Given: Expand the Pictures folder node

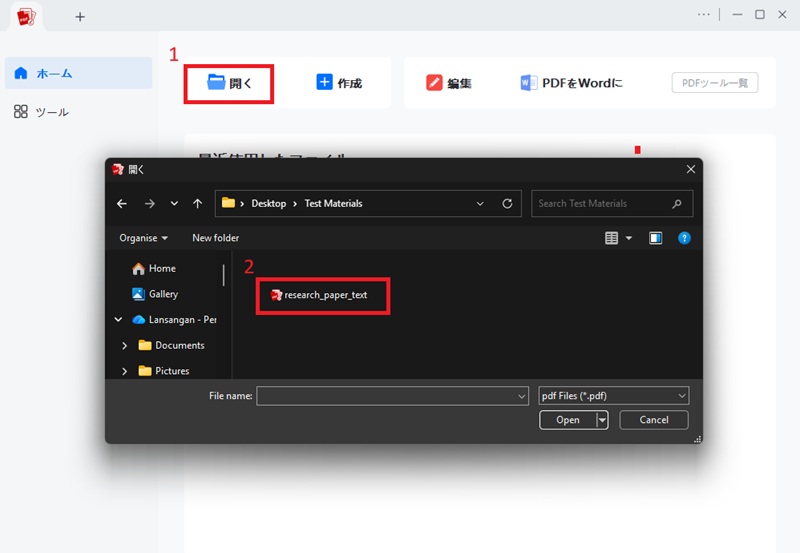Looking at the screenshot, I should click(124, 371).
